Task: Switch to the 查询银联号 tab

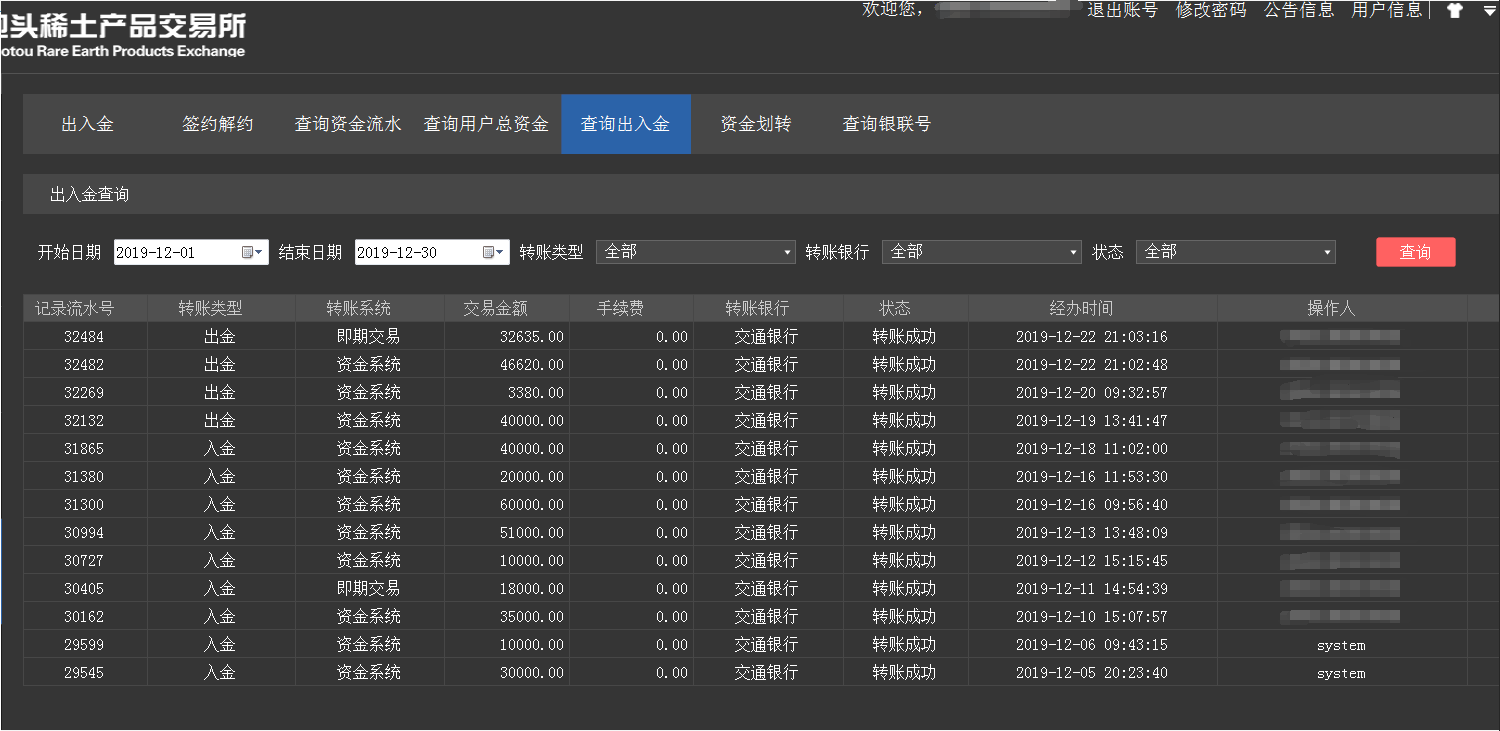Action: pyautogui.click(x=886, y=124)
